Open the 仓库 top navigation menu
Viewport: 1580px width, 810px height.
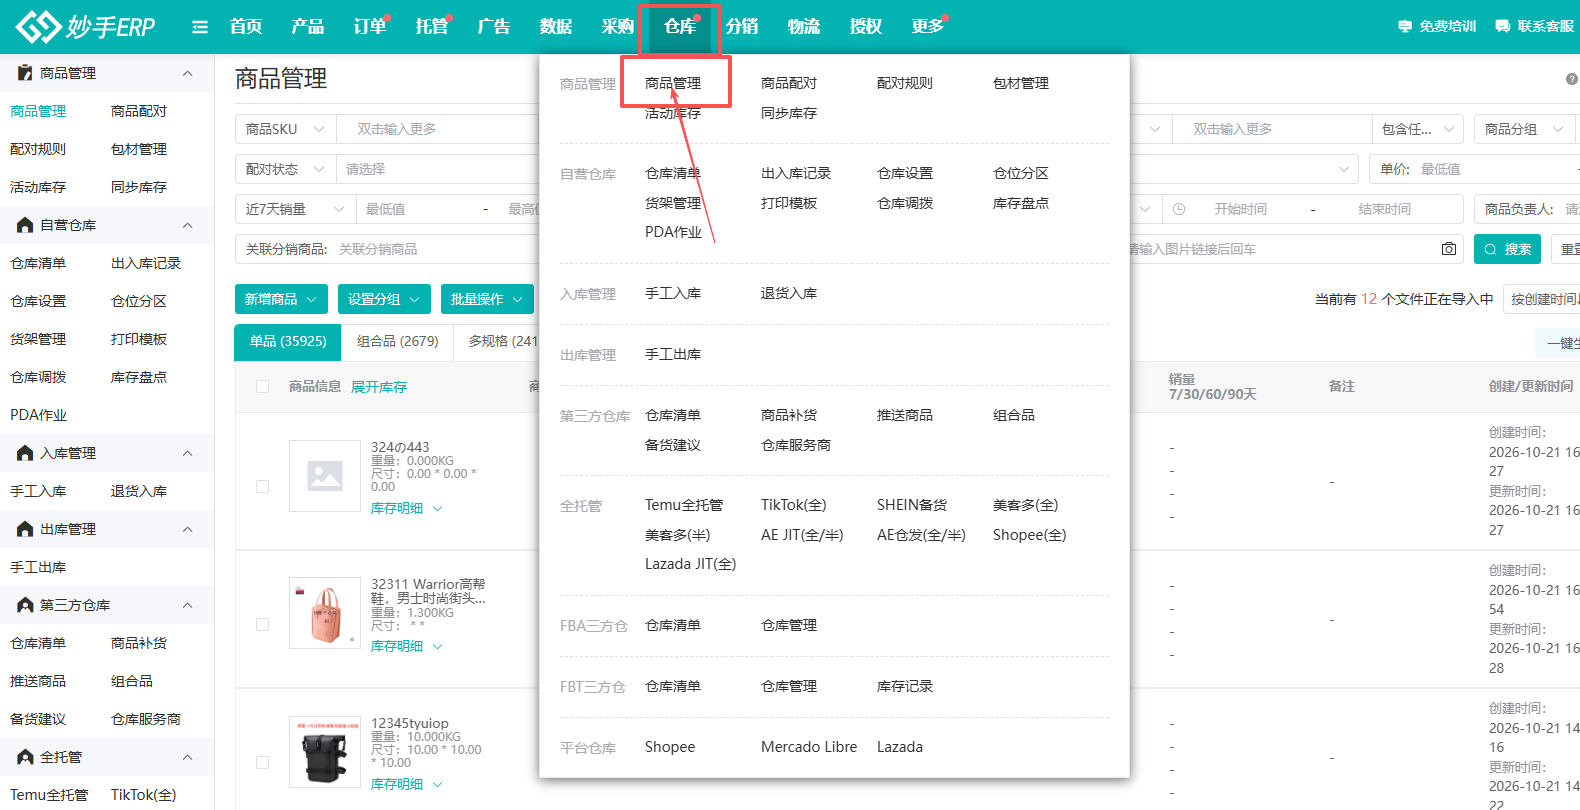(680, 26)
